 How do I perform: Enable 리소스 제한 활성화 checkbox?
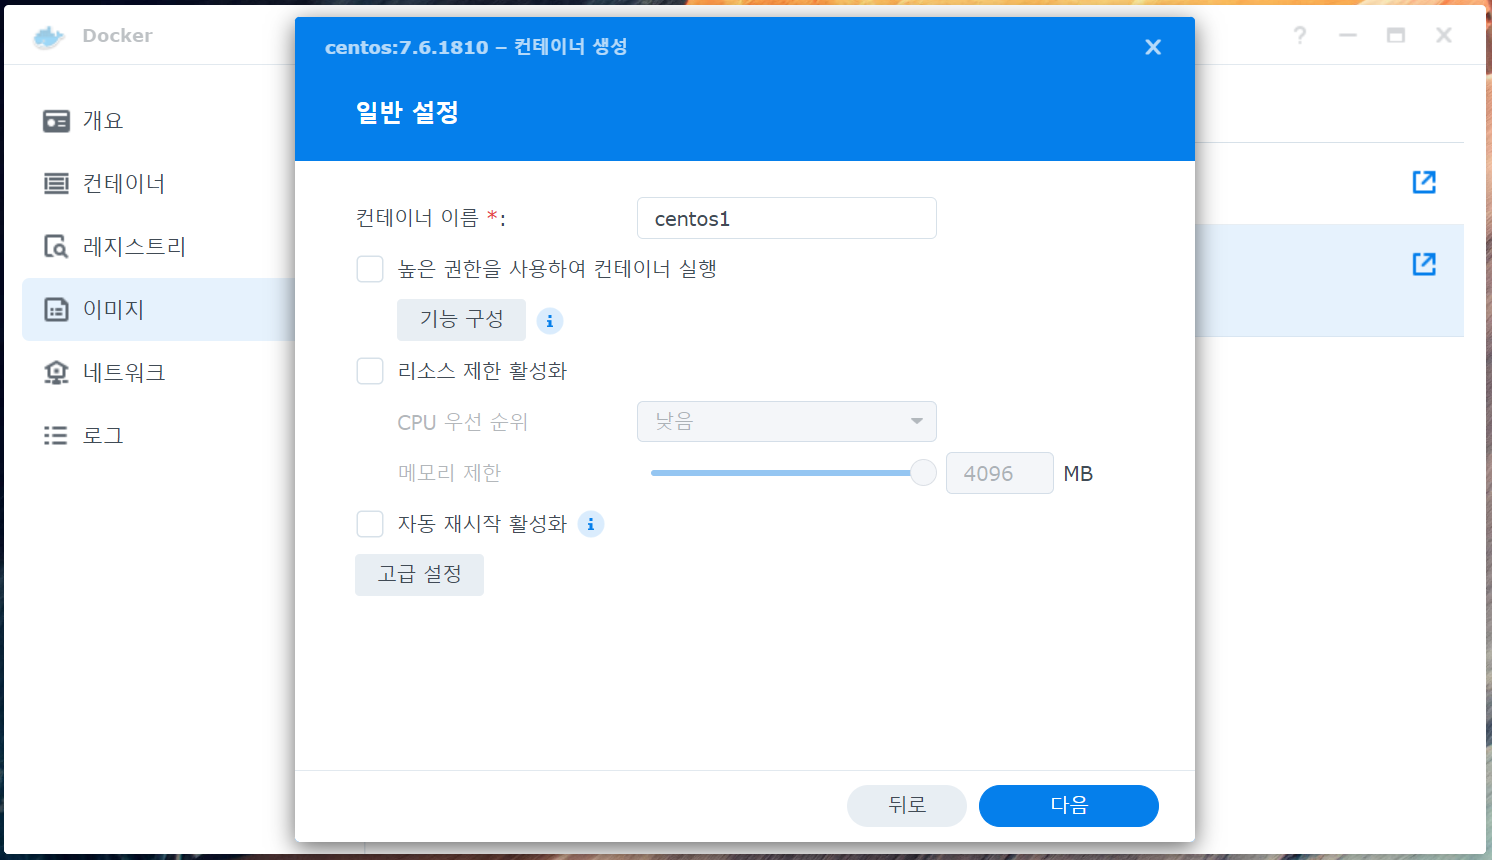370,371
